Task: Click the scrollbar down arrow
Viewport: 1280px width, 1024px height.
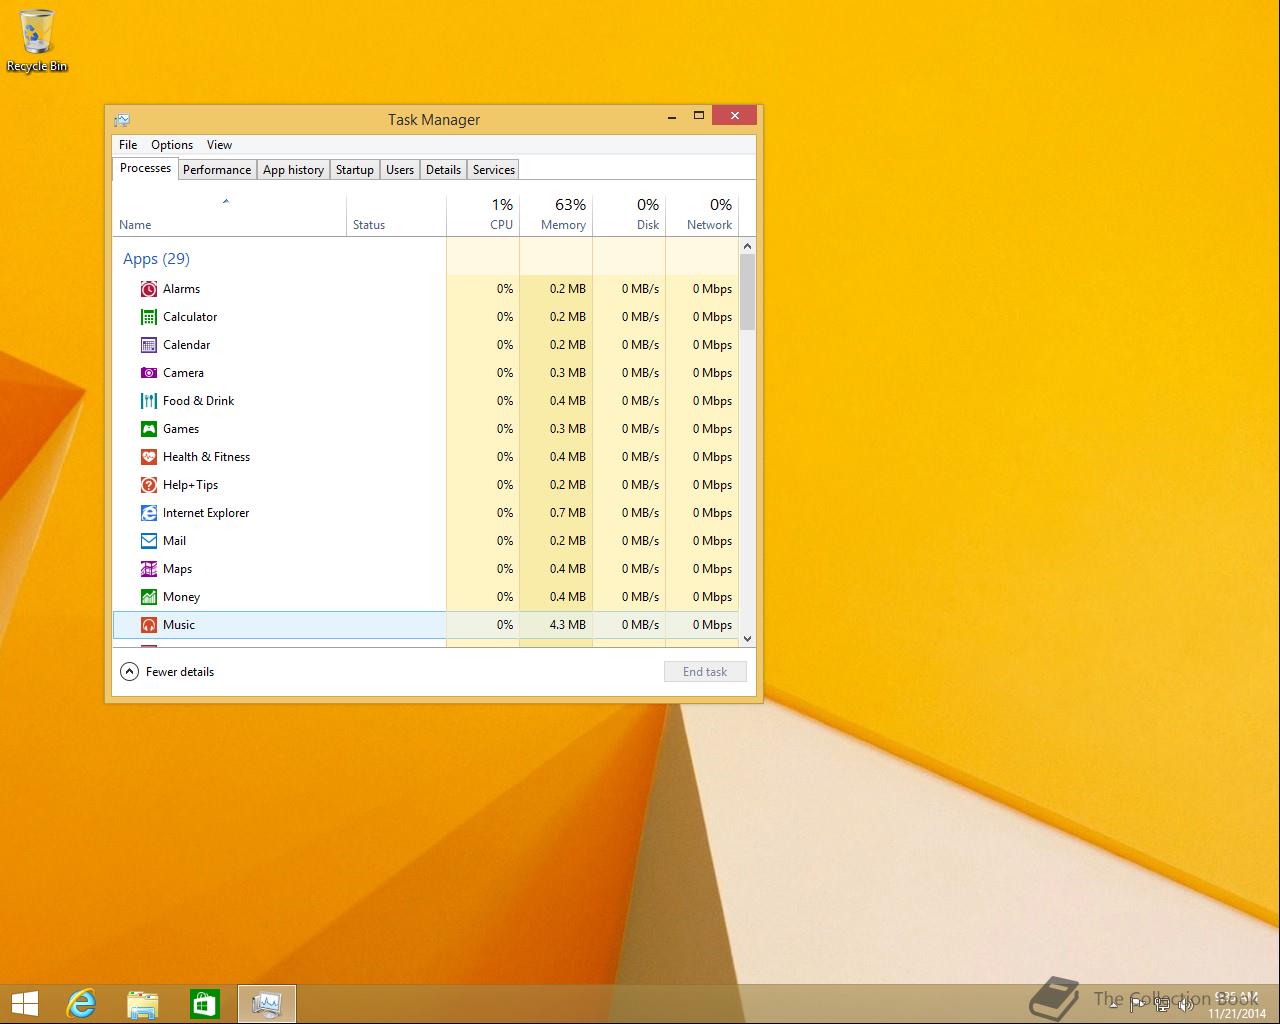Action: point(747,639)
